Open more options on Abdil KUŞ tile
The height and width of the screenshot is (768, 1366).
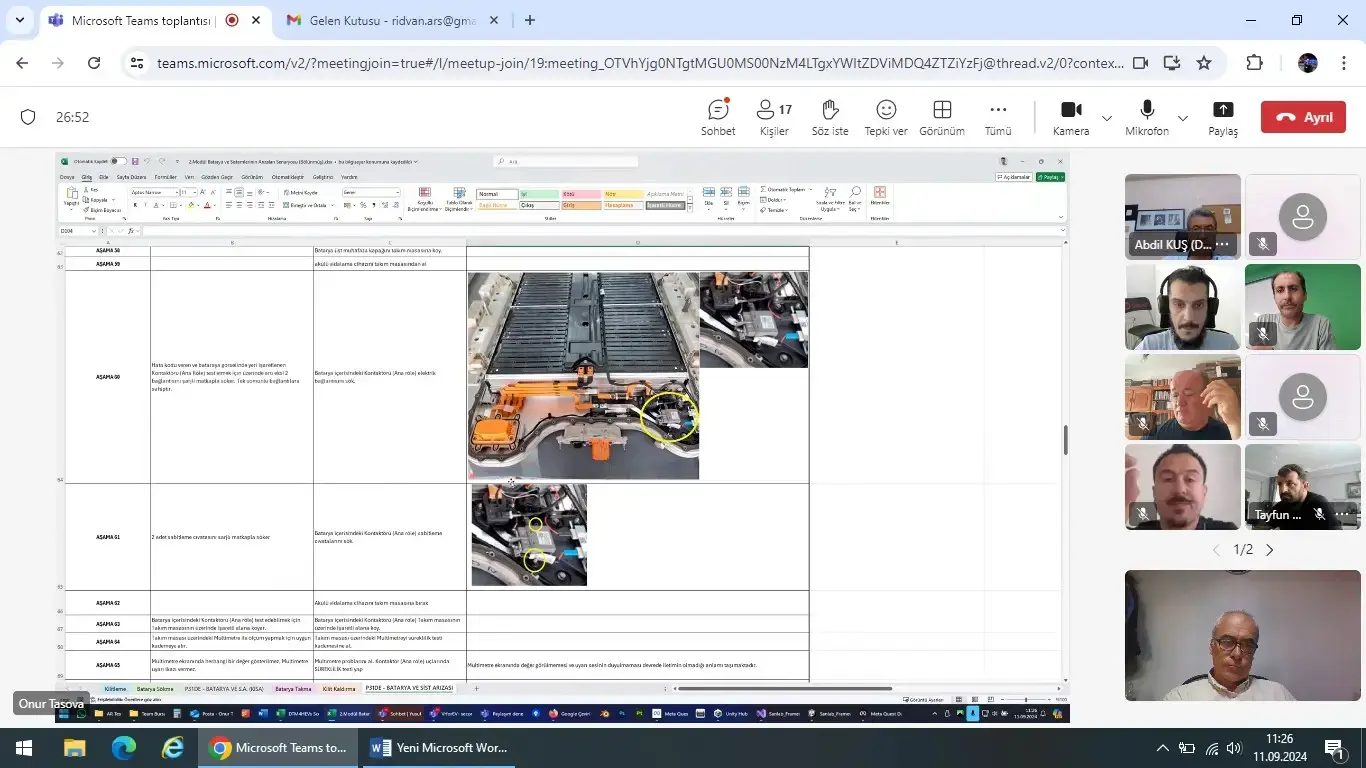[1223, 245]
